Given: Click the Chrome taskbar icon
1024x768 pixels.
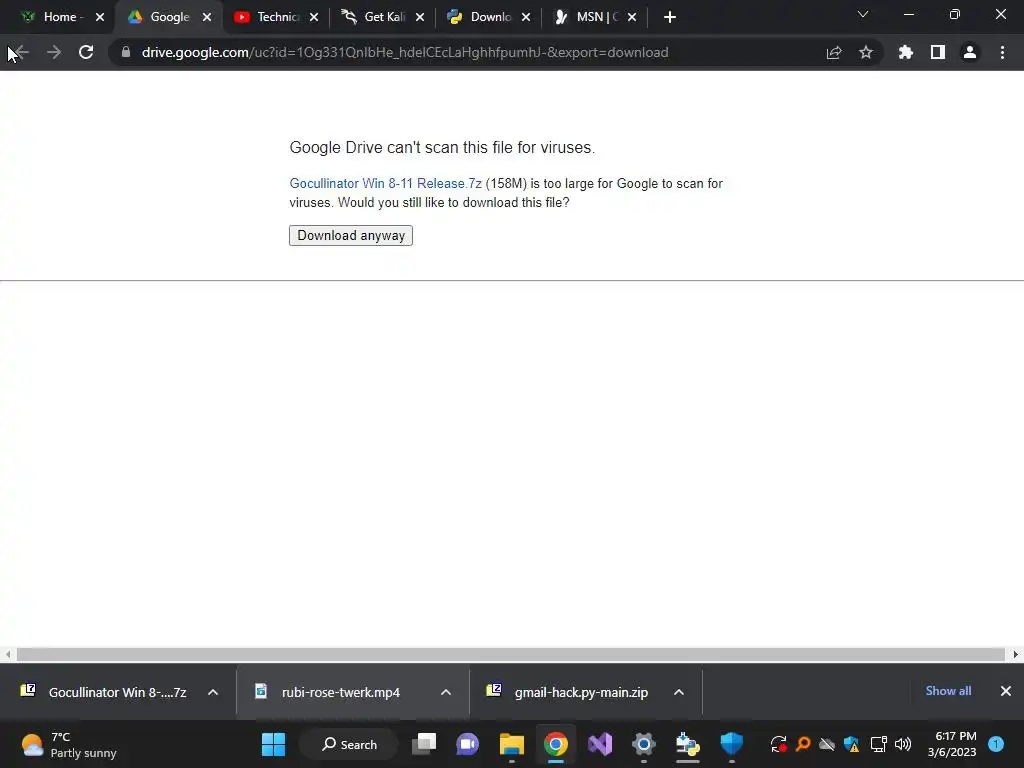Looking at the screenshot, I should (x=556, y=744).
